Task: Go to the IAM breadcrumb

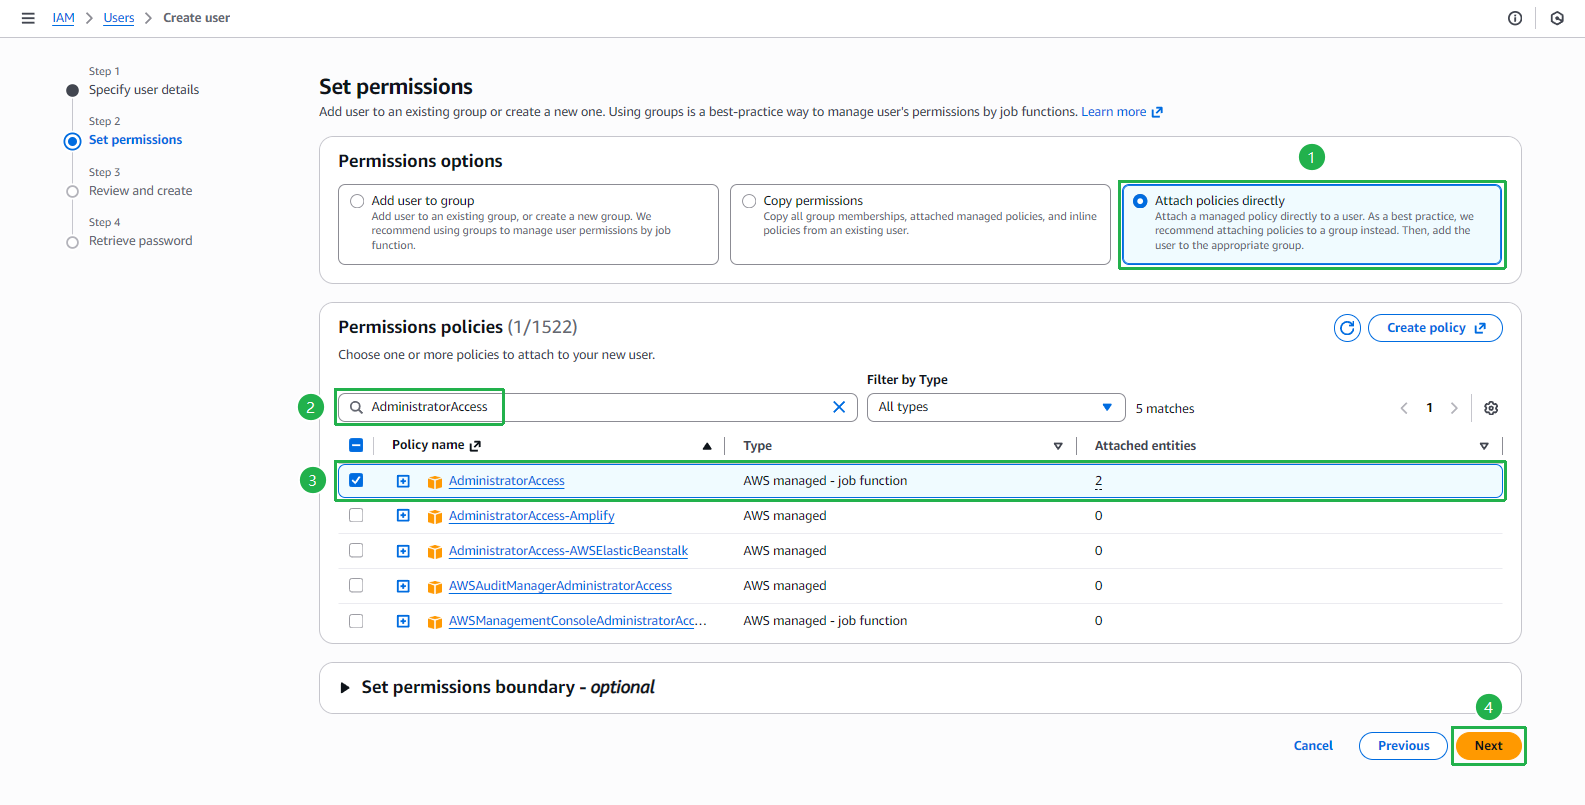Action: pos(63,18)
